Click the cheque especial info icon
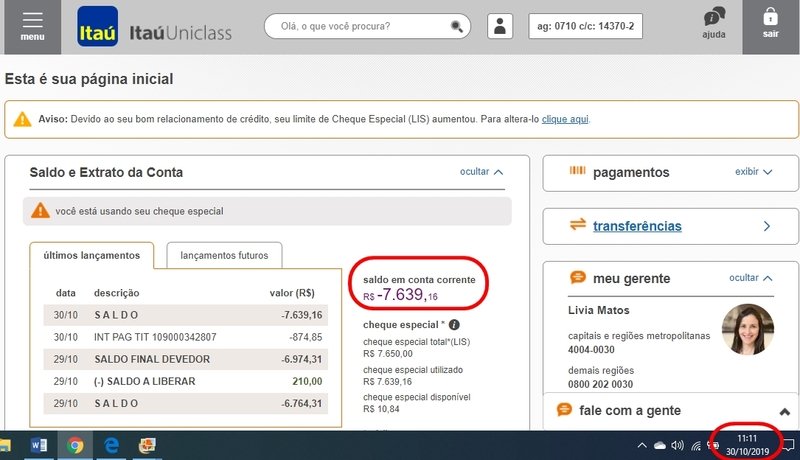 [x=454, y=325]
